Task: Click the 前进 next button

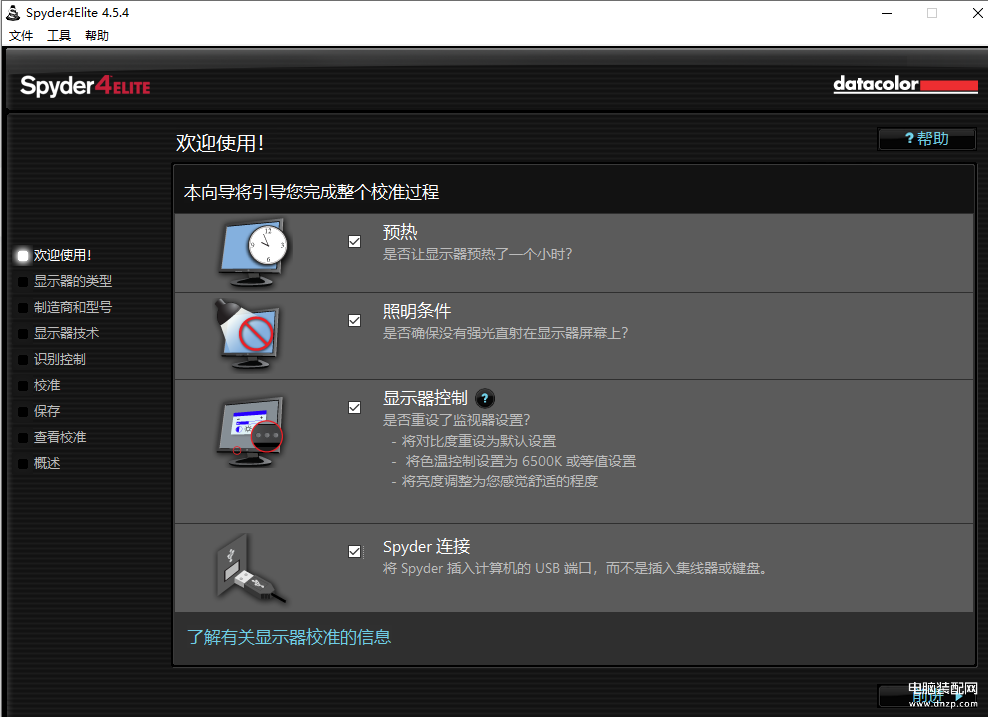Action: tap(928, 696)
